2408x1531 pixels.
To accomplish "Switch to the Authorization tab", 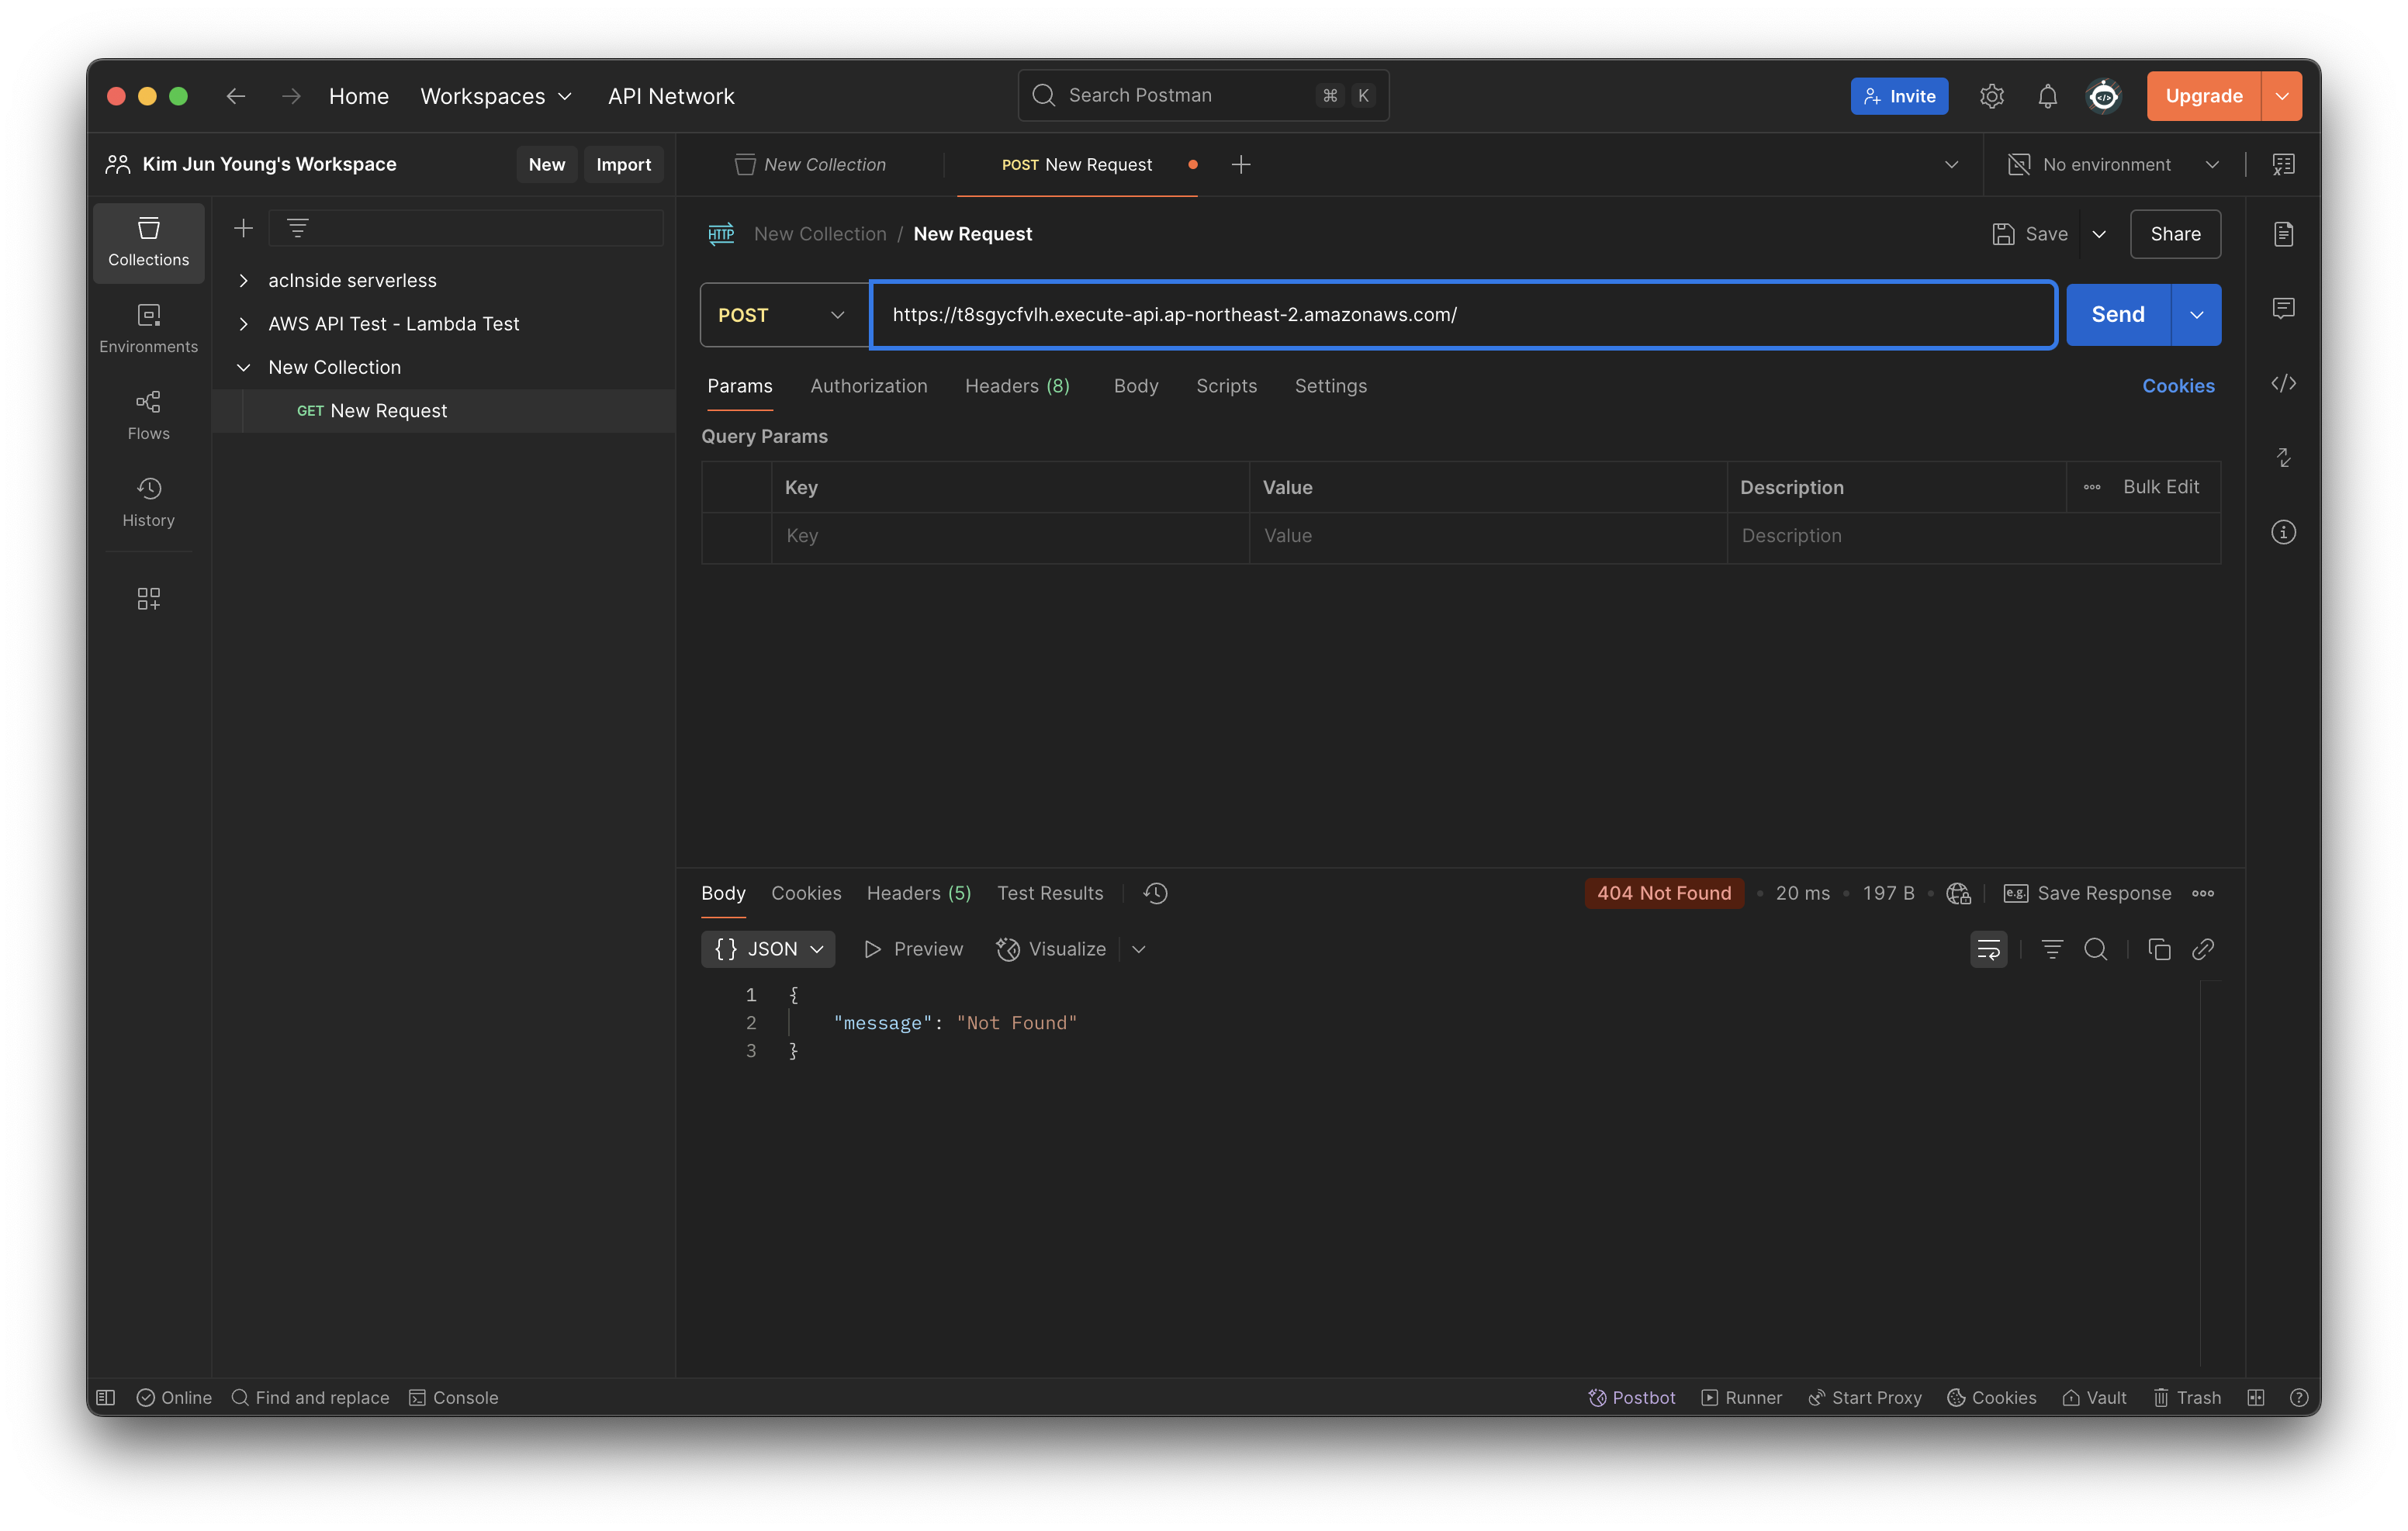I will 868,386.
